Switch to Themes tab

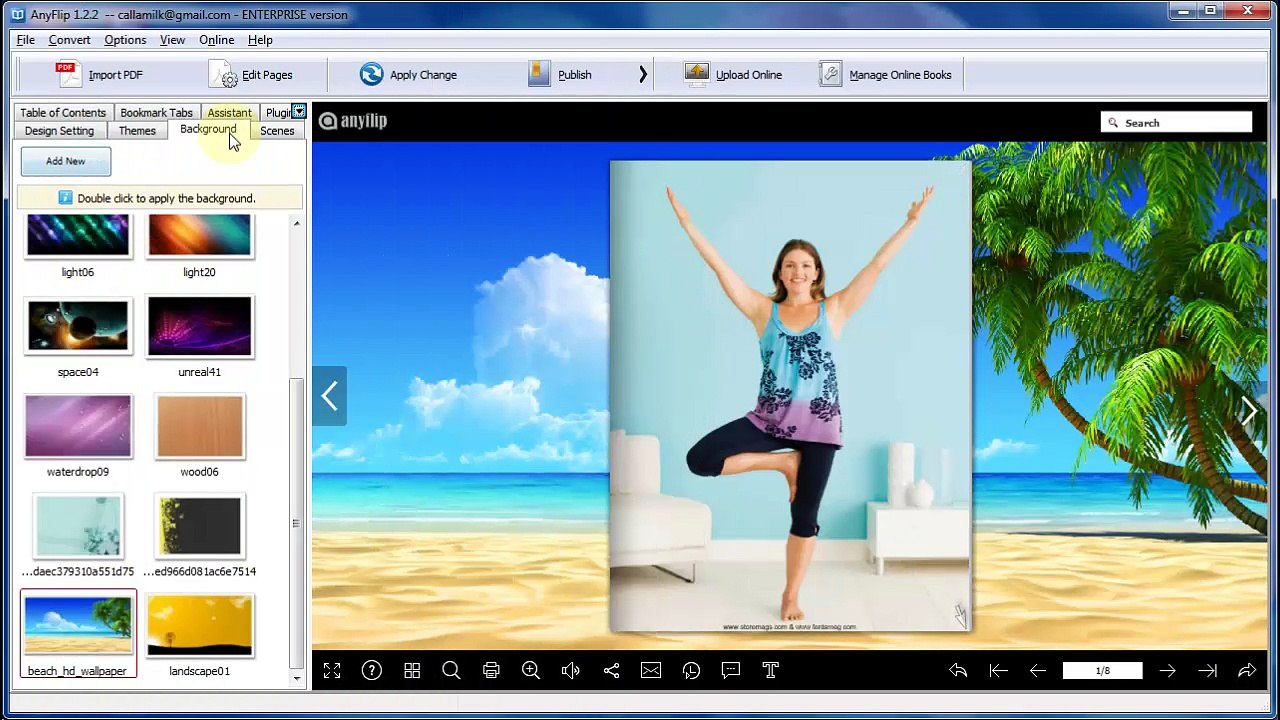point(137,131)
